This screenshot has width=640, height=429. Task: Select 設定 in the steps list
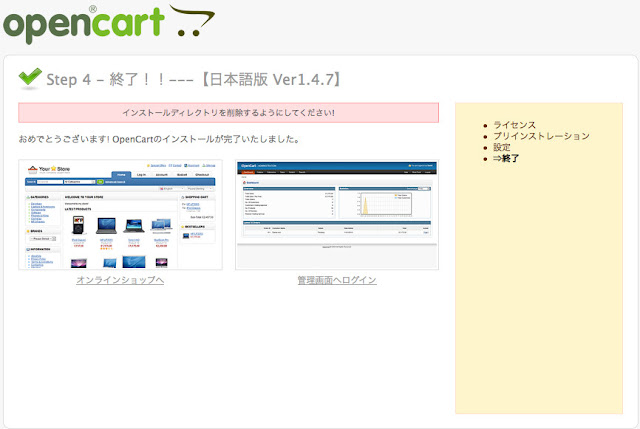point(502,147)
